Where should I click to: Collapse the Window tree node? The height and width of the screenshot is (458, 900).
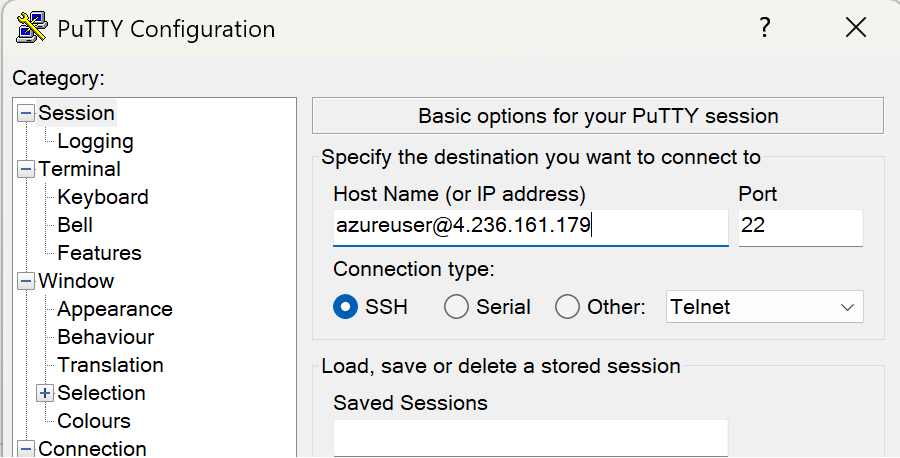(26, 282)
